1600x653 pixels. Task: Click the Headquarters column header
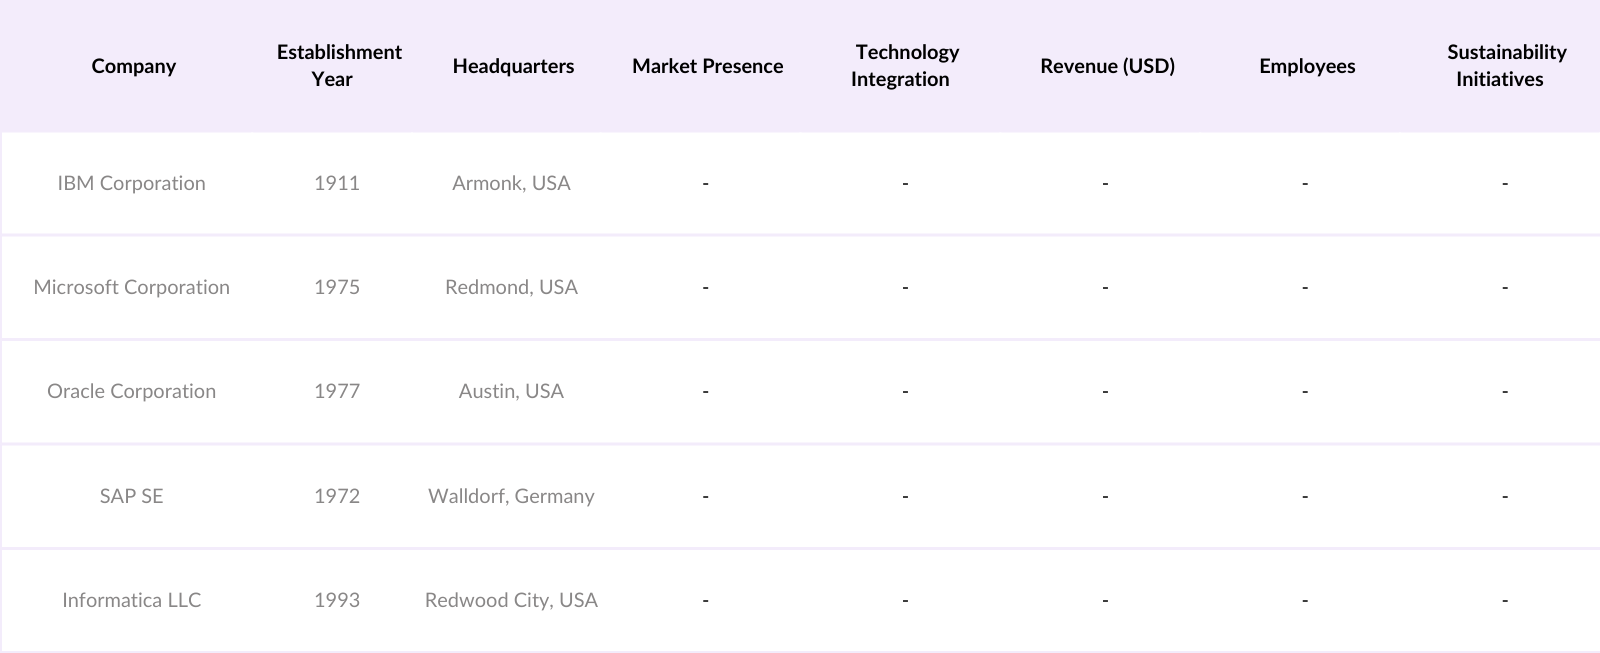tap(513, 66)
